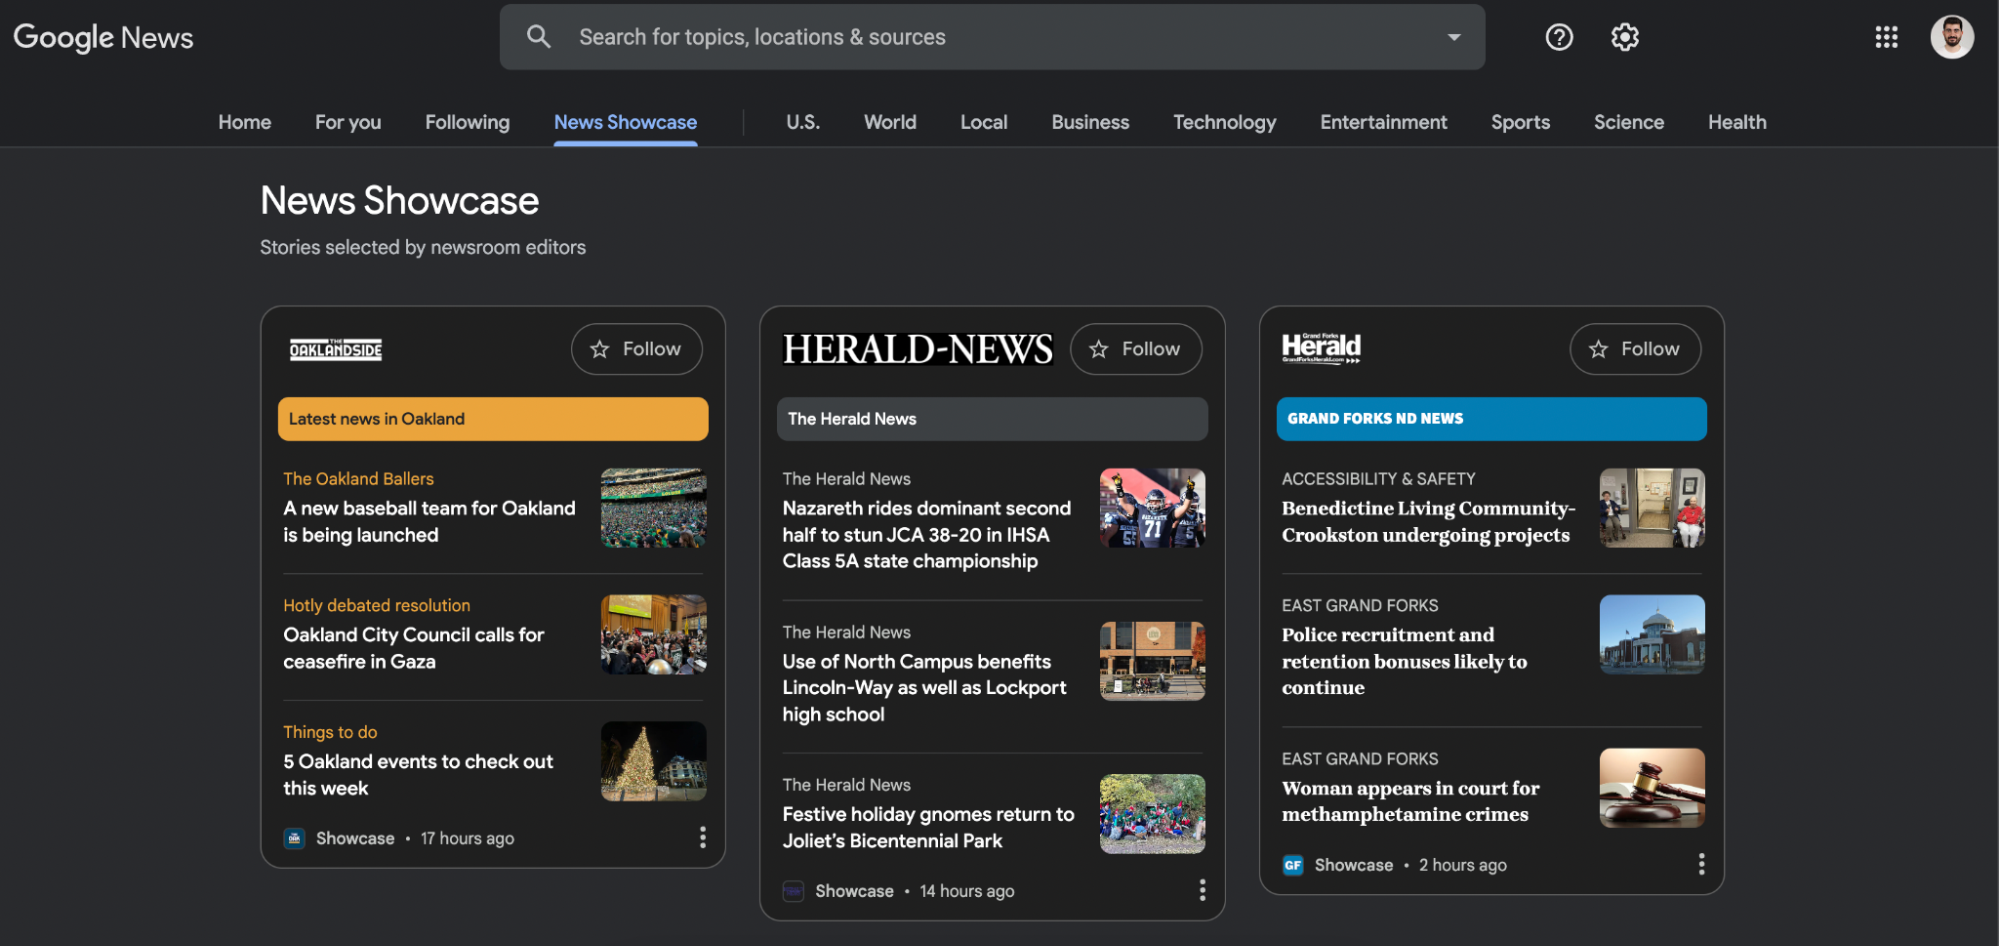Open more options on Grand Forks card
Screen dimensions: 1999x946
pyautogui.click(x=1701, y=864)
